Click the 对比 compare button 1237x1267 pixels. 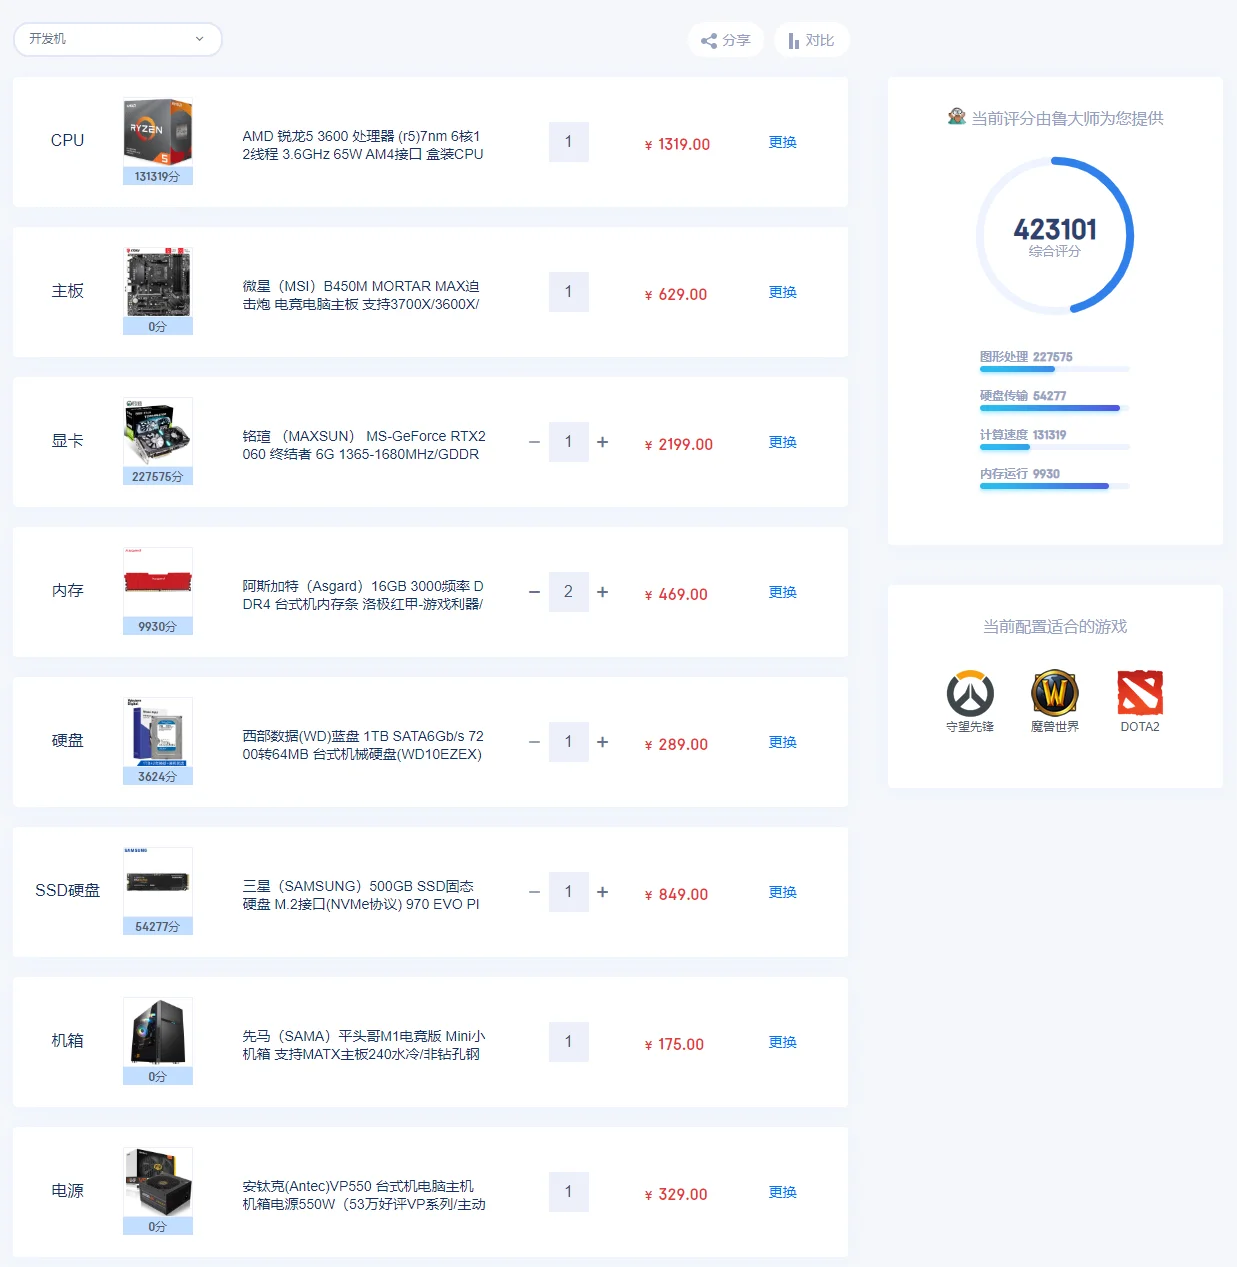click(811, 40)
